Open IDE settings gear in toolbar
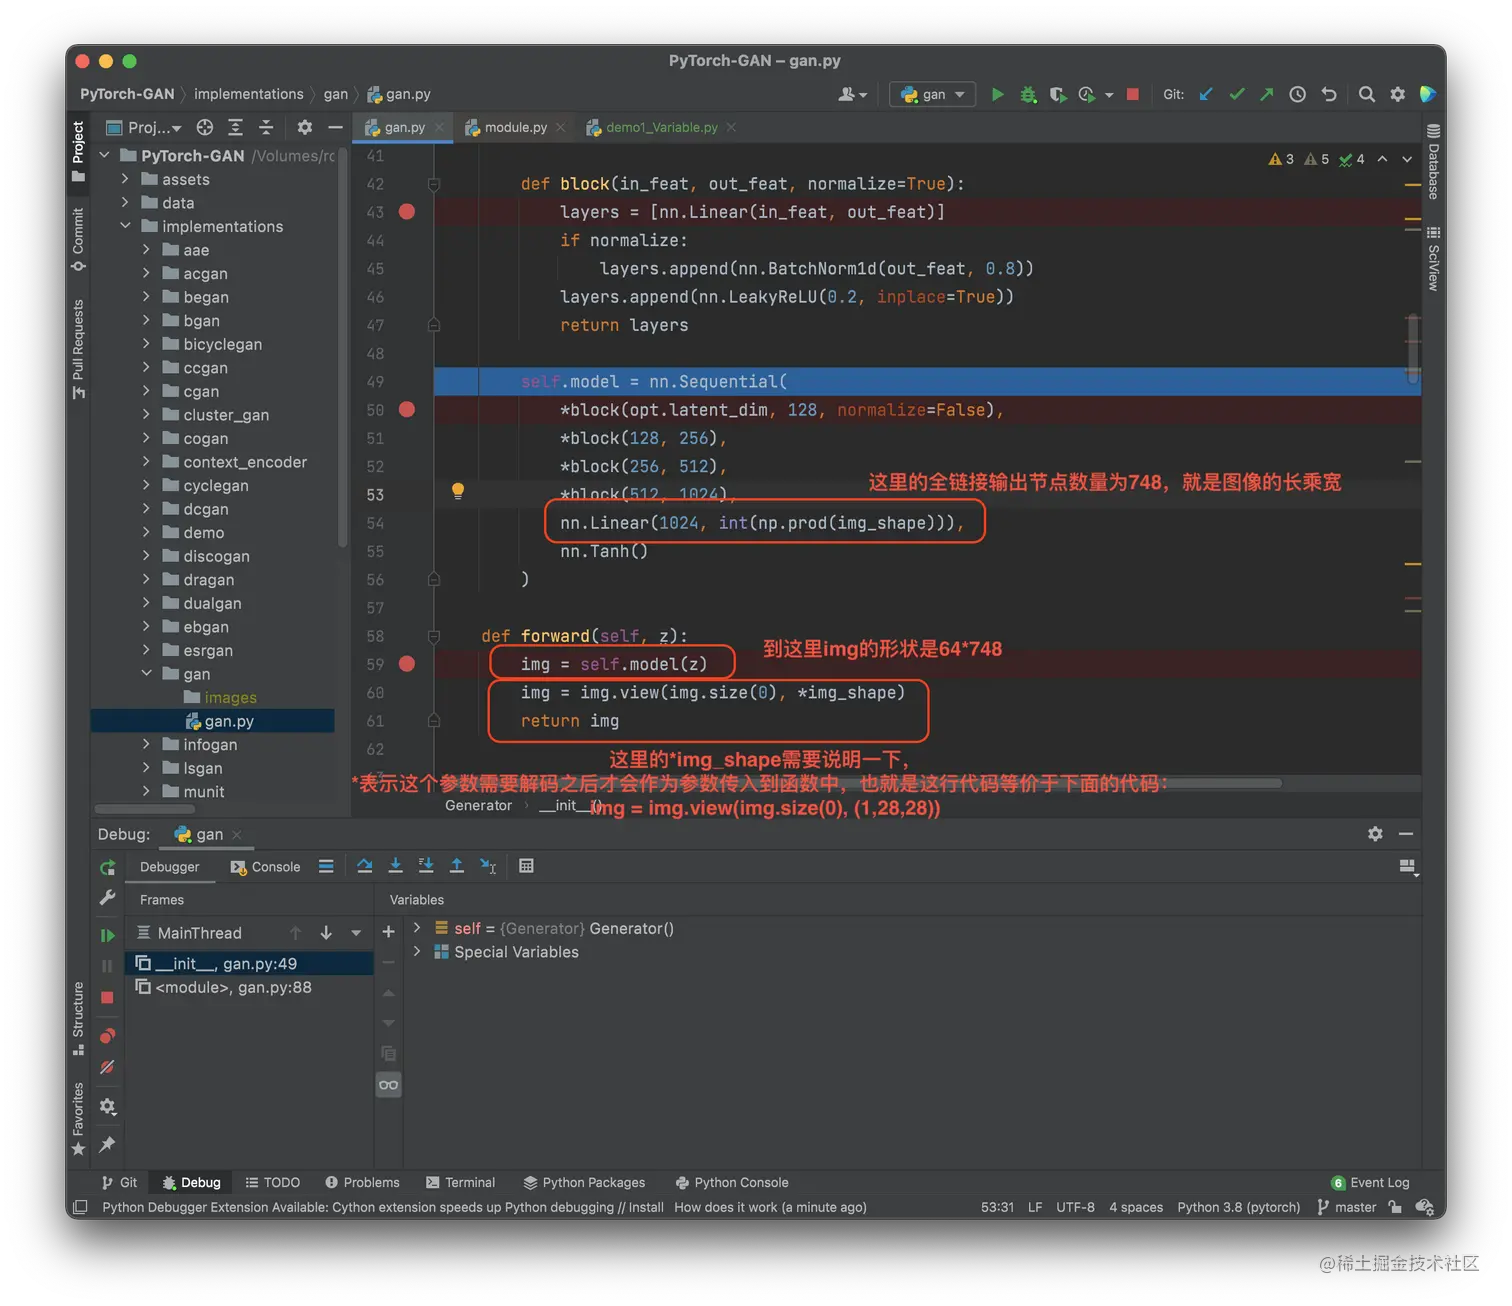Screen dimensions: 1512x1306 pyautogui.click(x=1397, y=94)
